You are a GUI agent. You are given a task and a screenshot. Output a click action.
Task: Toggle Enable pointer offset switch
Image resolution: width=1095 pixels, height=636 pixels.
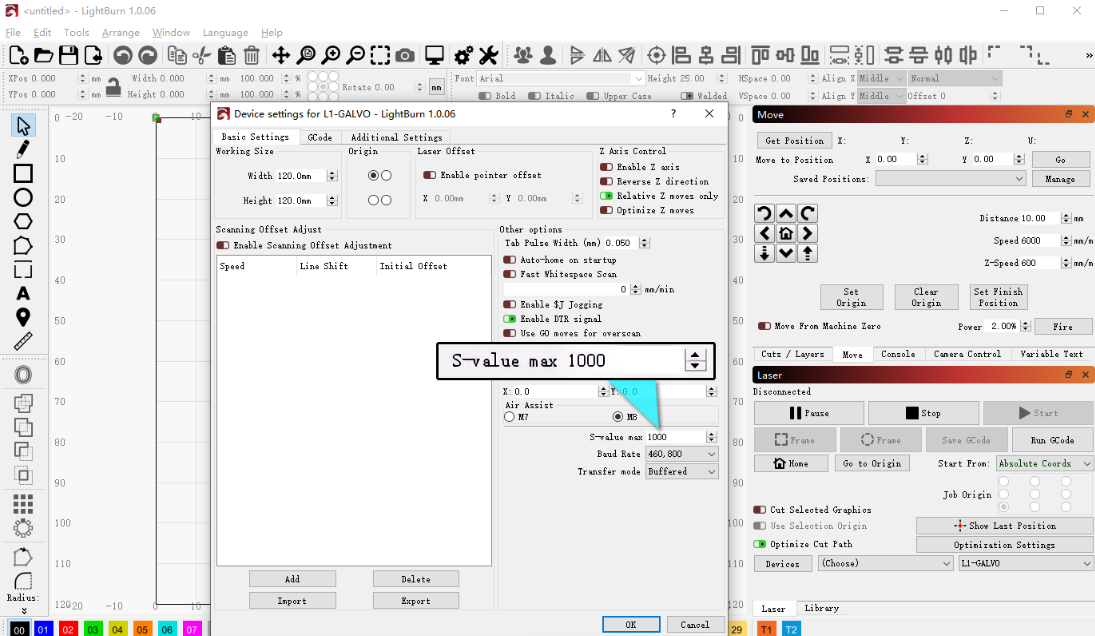[x=429, y=175]
